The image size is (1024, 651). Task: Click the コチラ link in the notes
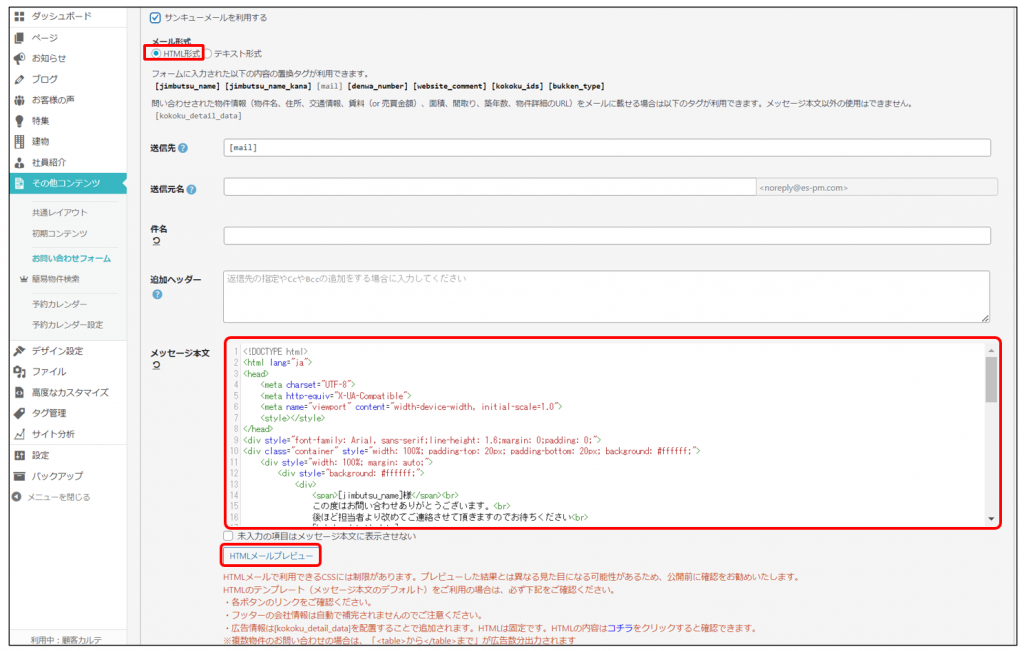[622, 628]
